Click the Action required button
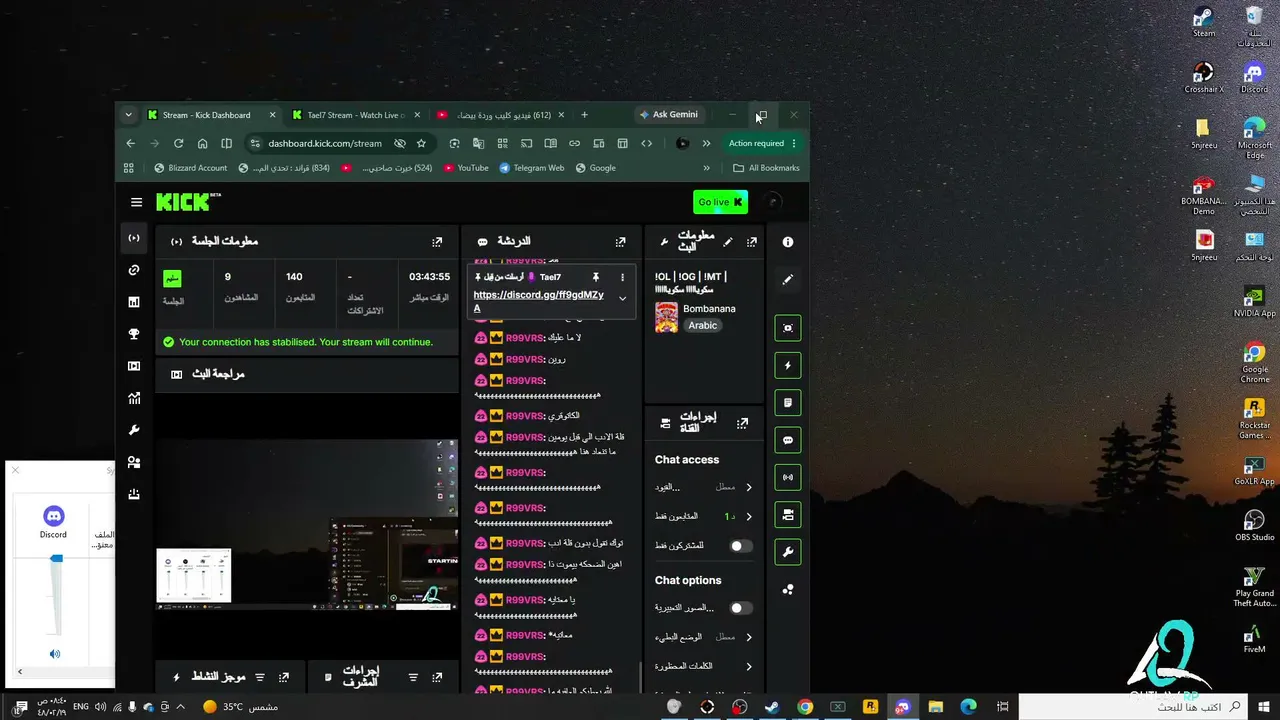 click(x=762, y=143)
